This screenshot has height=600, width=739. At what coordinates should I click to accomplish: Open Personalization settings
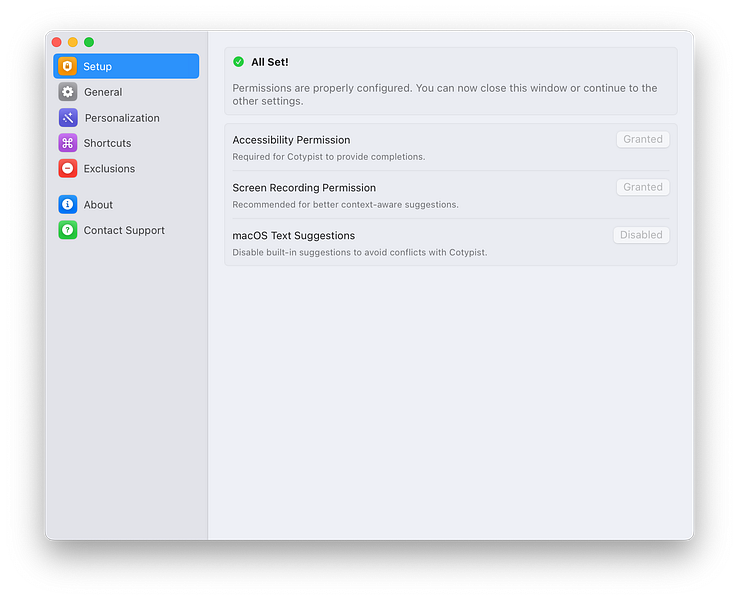coord(126,118)
